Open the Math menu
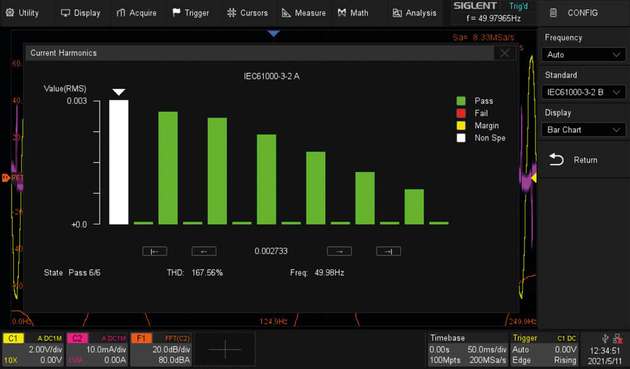The height and width of the screenshot is (369, 630). pyautogui.click(x=353, y=13)
